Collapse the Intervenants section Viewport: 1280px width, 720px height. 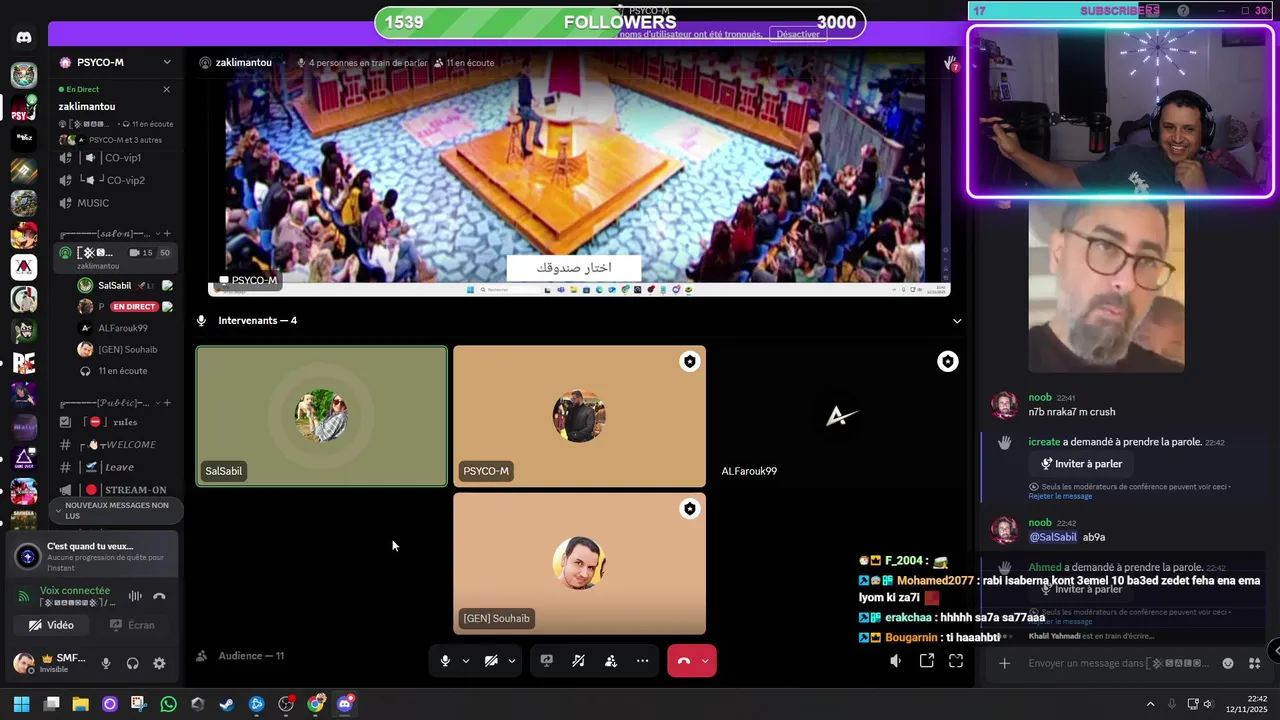coord(957,321)
